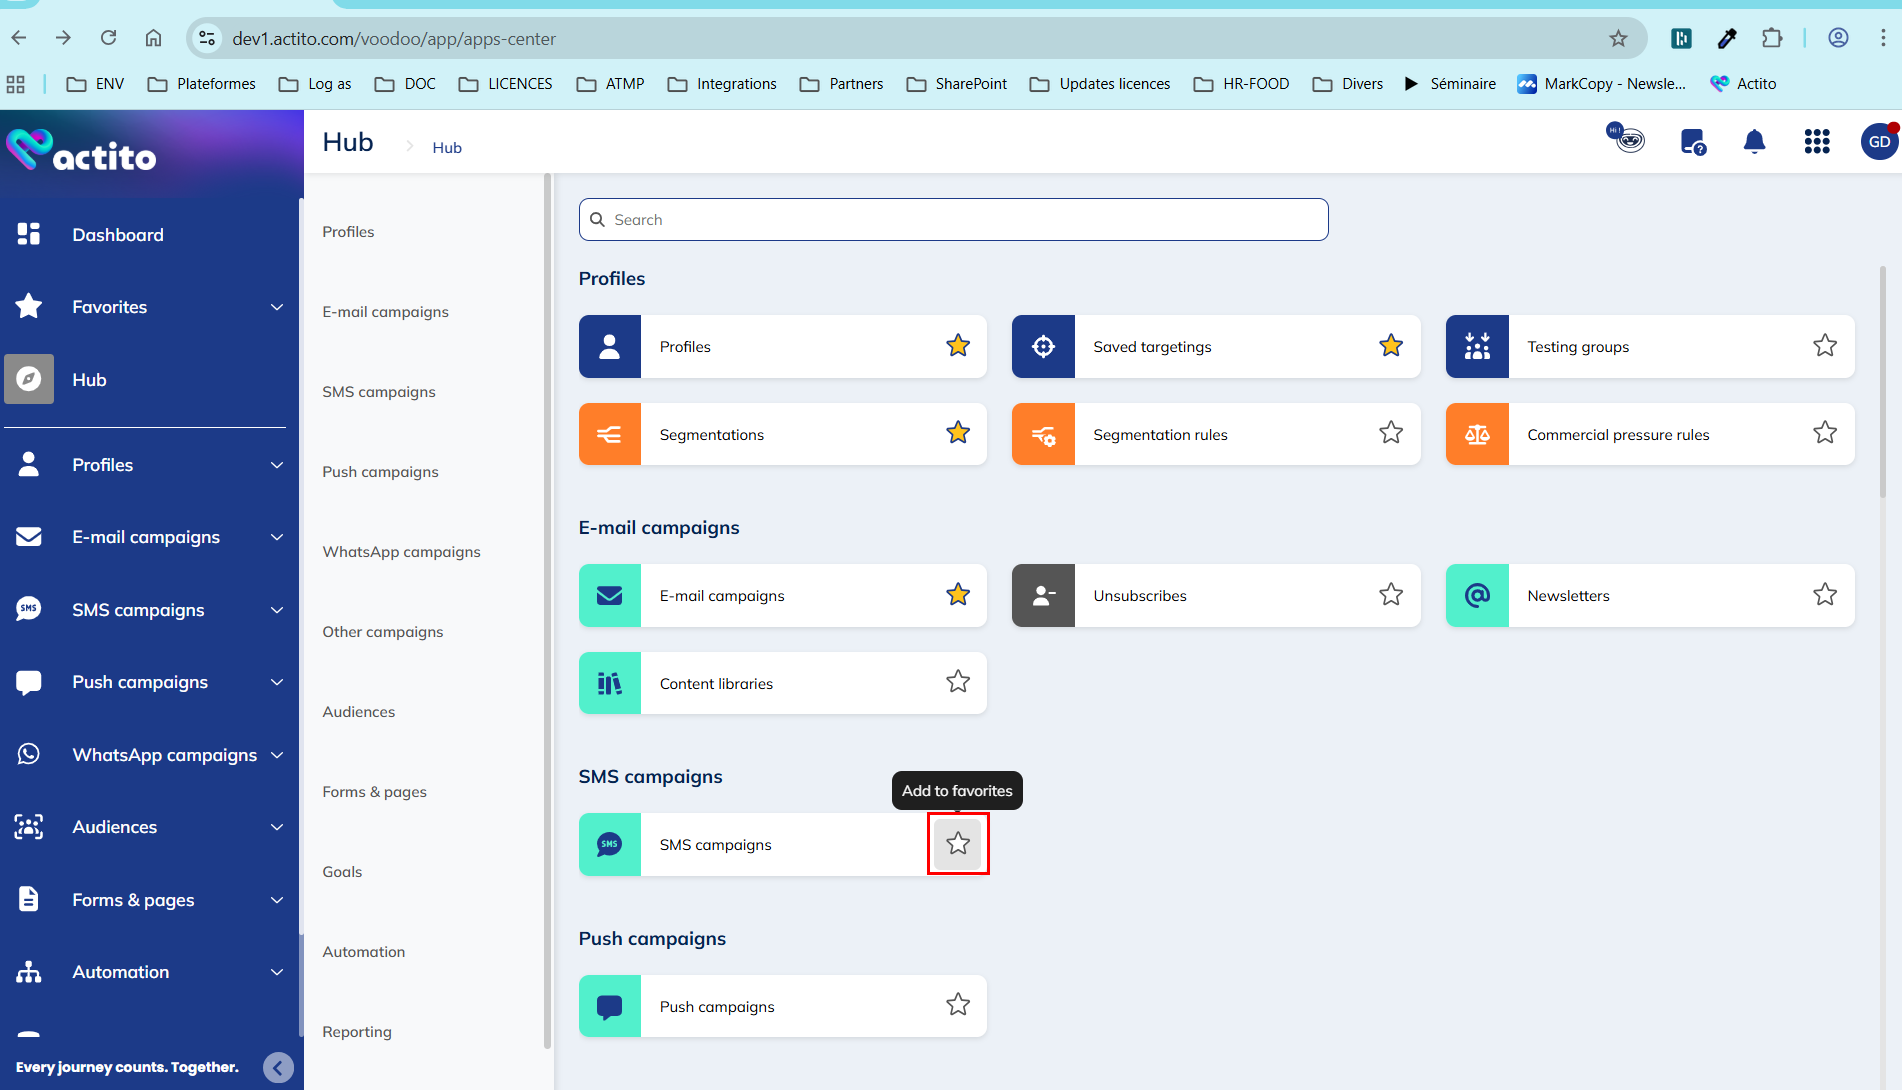1902x1090 pixels.
Task: Click the Hub search field
Action: pyautogui.click(x=953, y=220)
